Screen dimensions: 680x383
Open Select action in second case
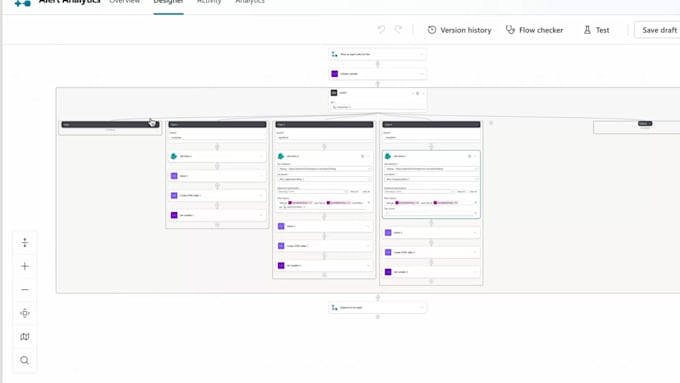point(217,176)
